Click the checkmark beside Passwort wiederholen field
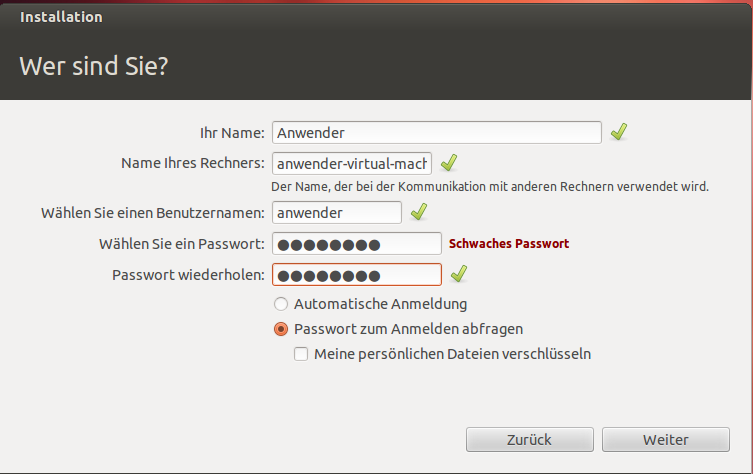 tap(459, 274)
